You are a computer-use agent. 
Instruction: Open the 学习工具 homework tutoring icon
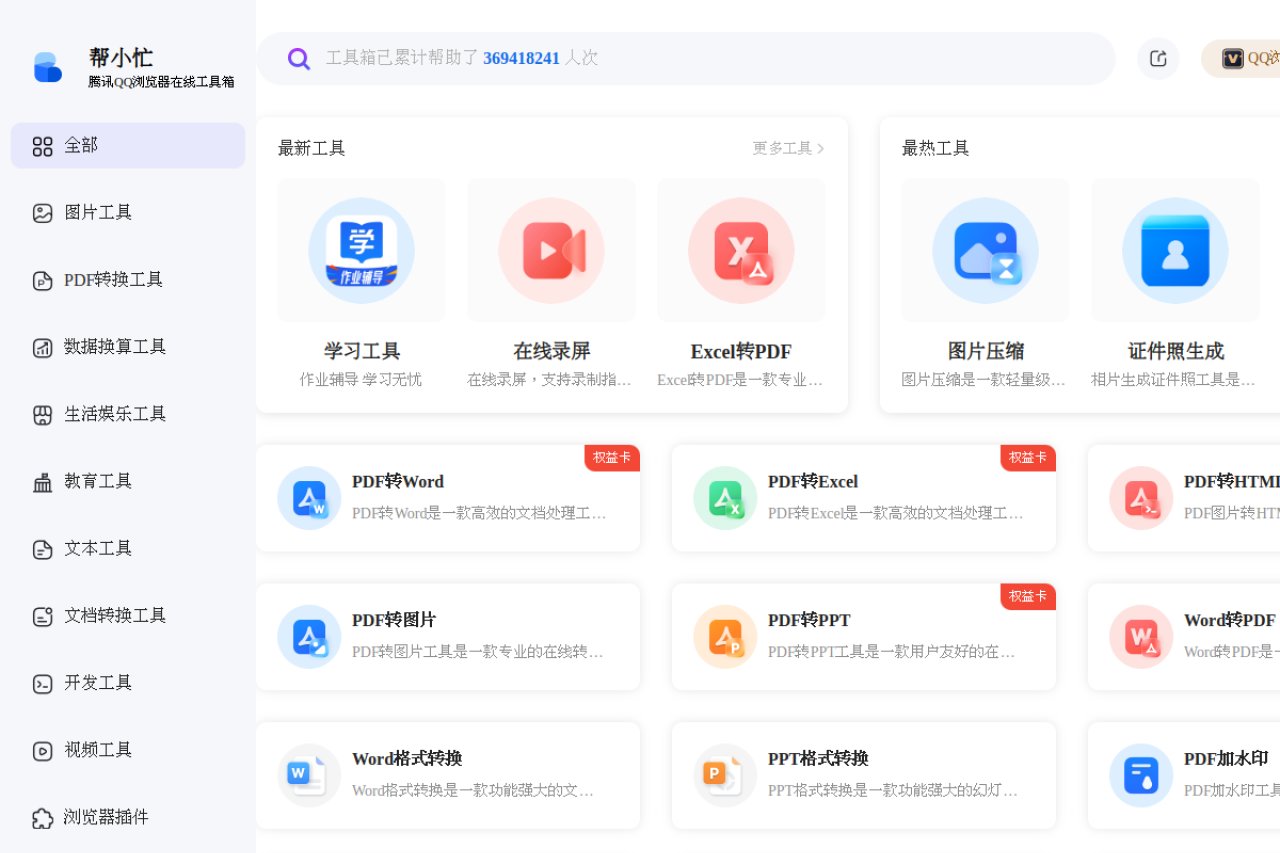(361, 250)
